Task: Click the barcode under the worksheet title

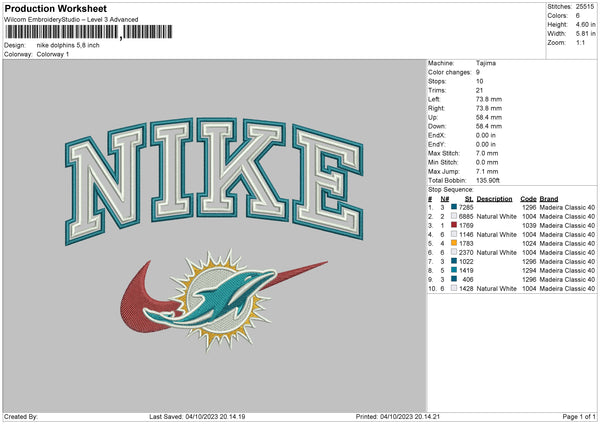Action: tap(88, 32)
